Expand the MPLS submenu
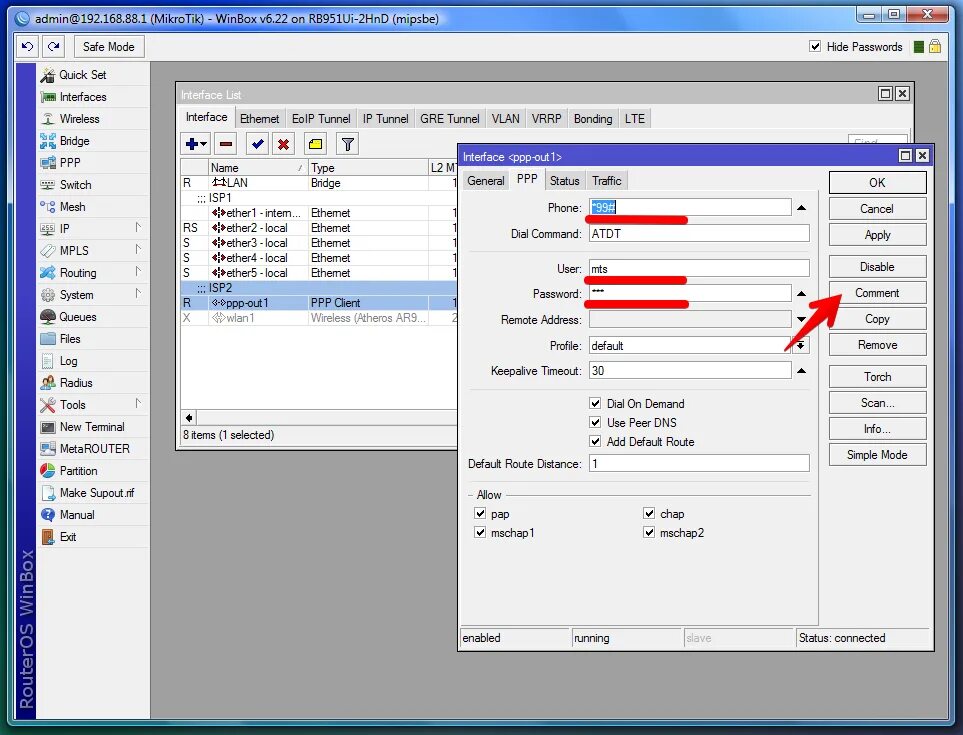 138,250
